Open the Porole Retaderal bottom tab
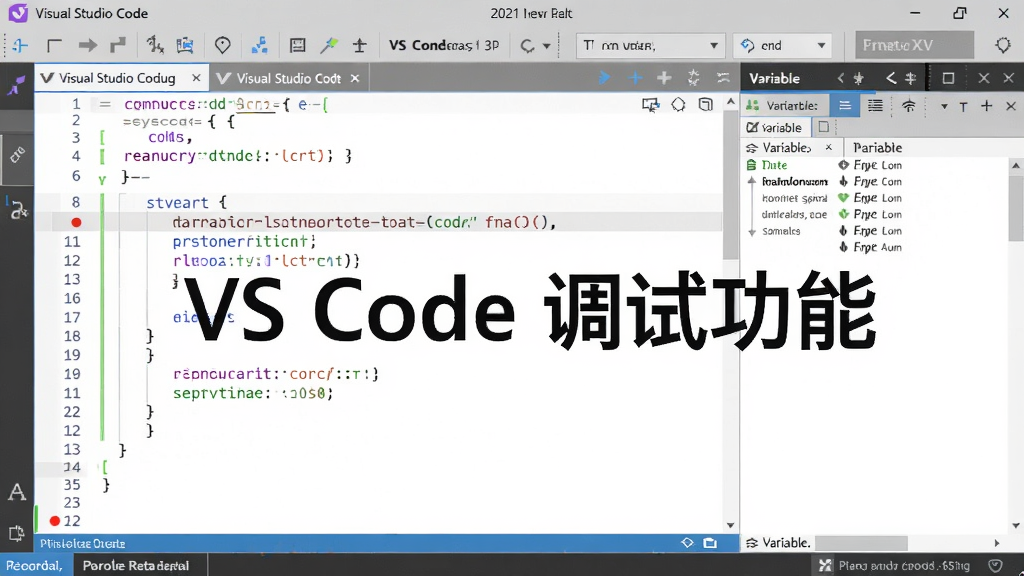This screenshot has width=1024, height=576. [x=136, y=566]
